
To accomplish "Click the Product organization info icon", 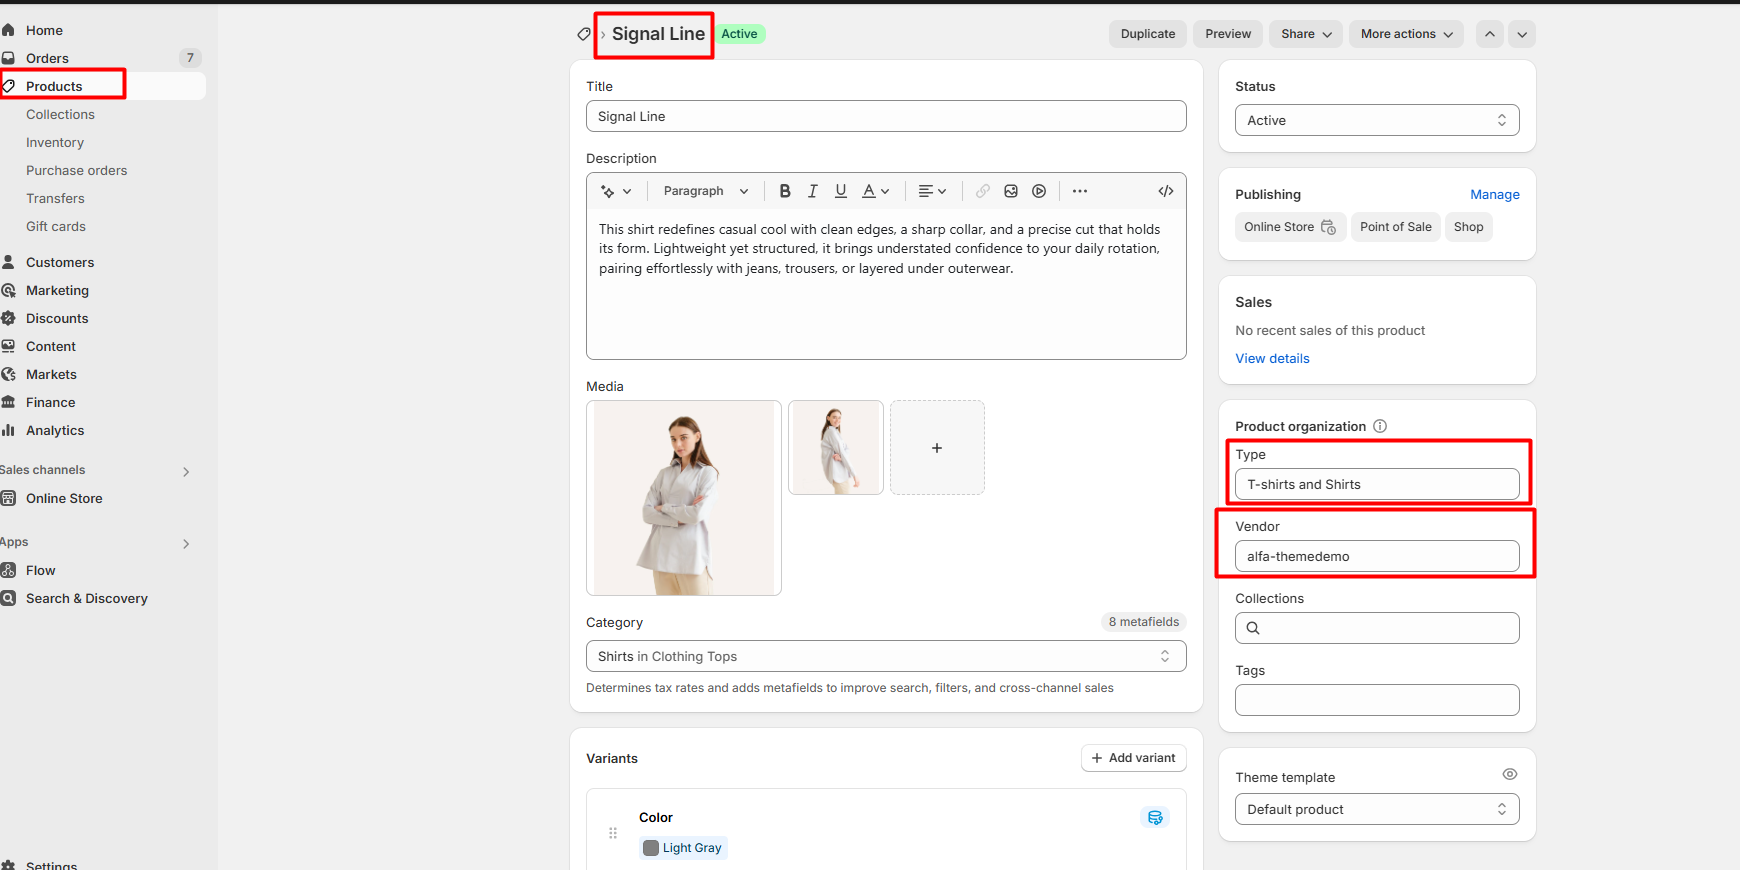I will 1380,426.
